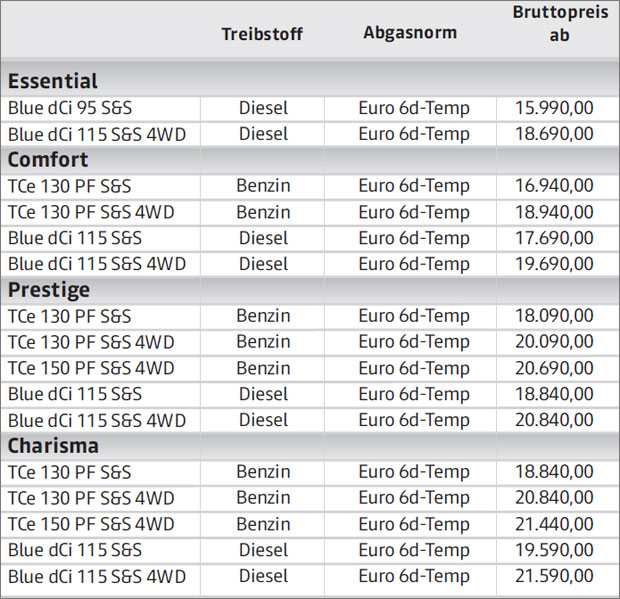Click the Abgasnorm column header
This screenshot has width=620, height=599.
[x=410, y=32]
